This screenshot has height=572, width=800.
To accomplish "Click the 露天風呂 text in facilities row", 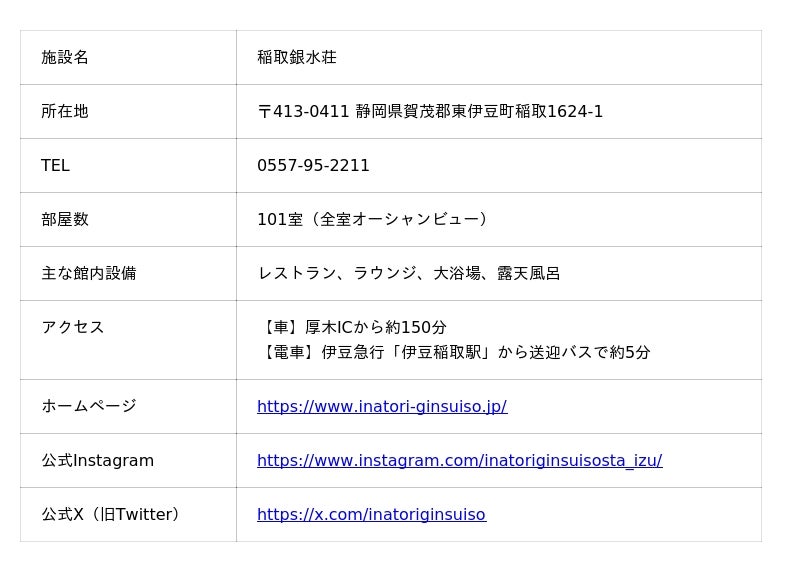I will click(529, 273).
